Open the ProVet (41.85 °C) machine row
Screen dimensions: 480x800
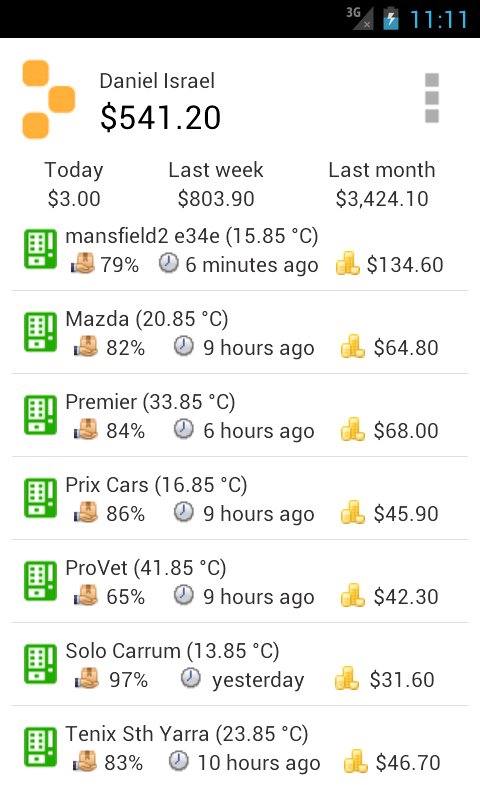click(x=240, y=581)
